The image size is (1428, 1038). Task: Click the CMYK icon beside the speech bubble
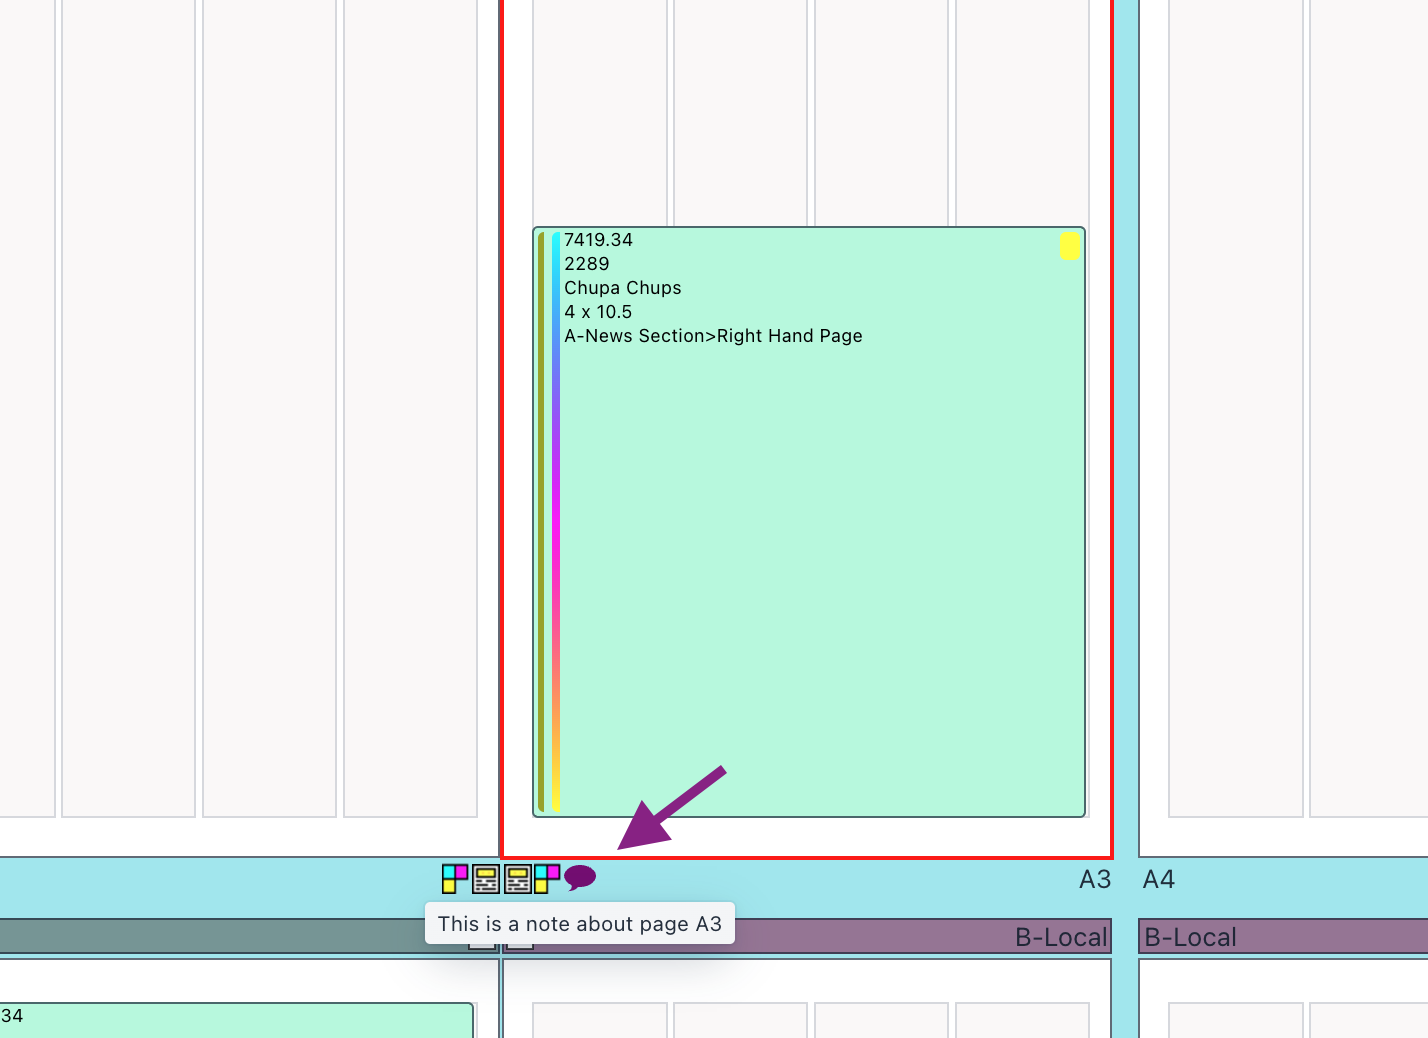pyautogui.click(x=547, y=879)
